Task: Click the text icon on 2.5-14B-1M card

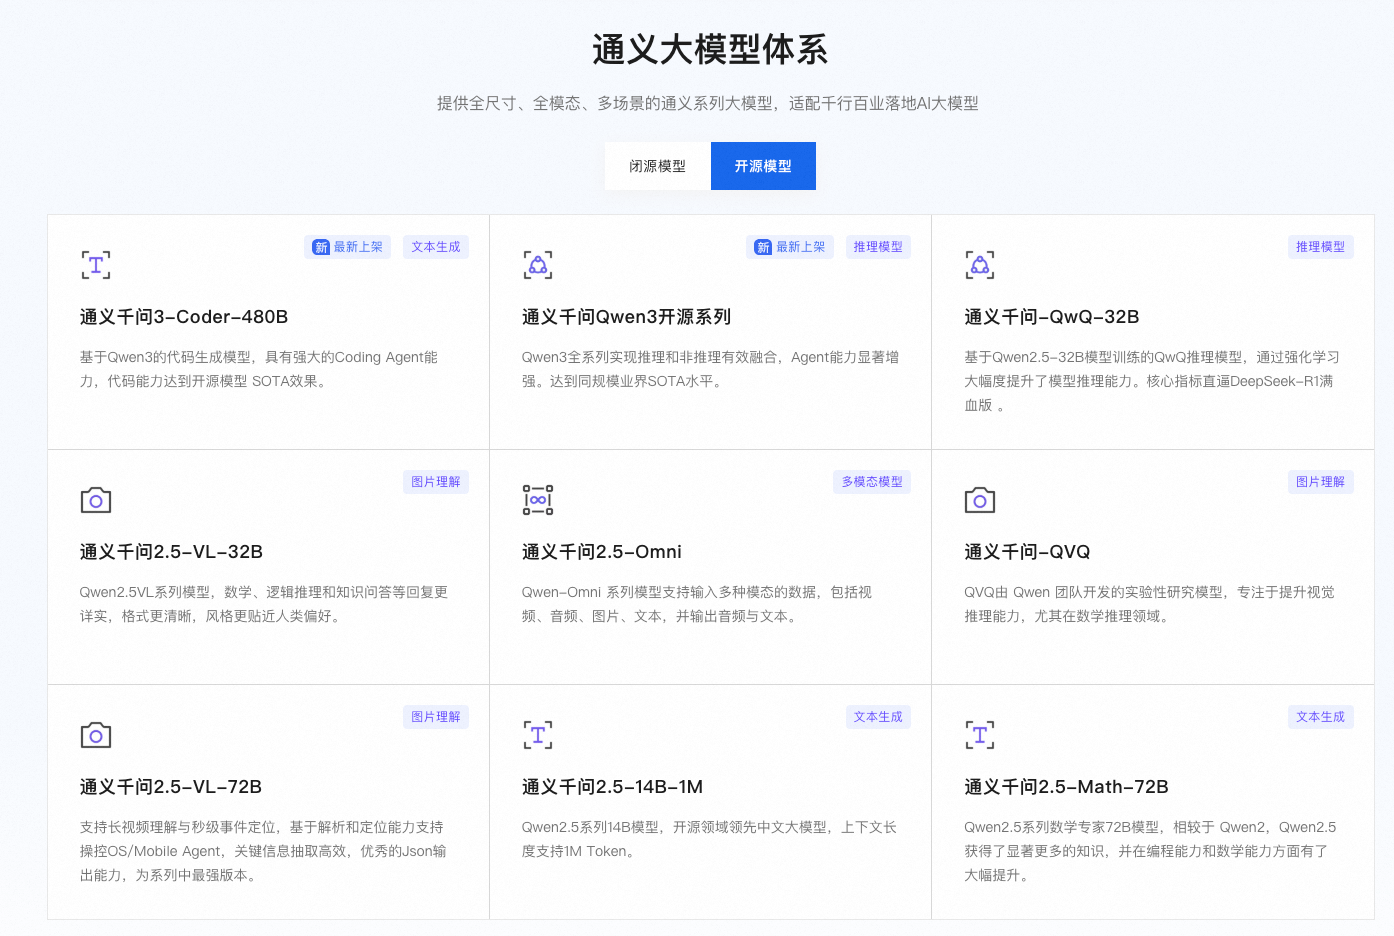Action: coord(538,735)
